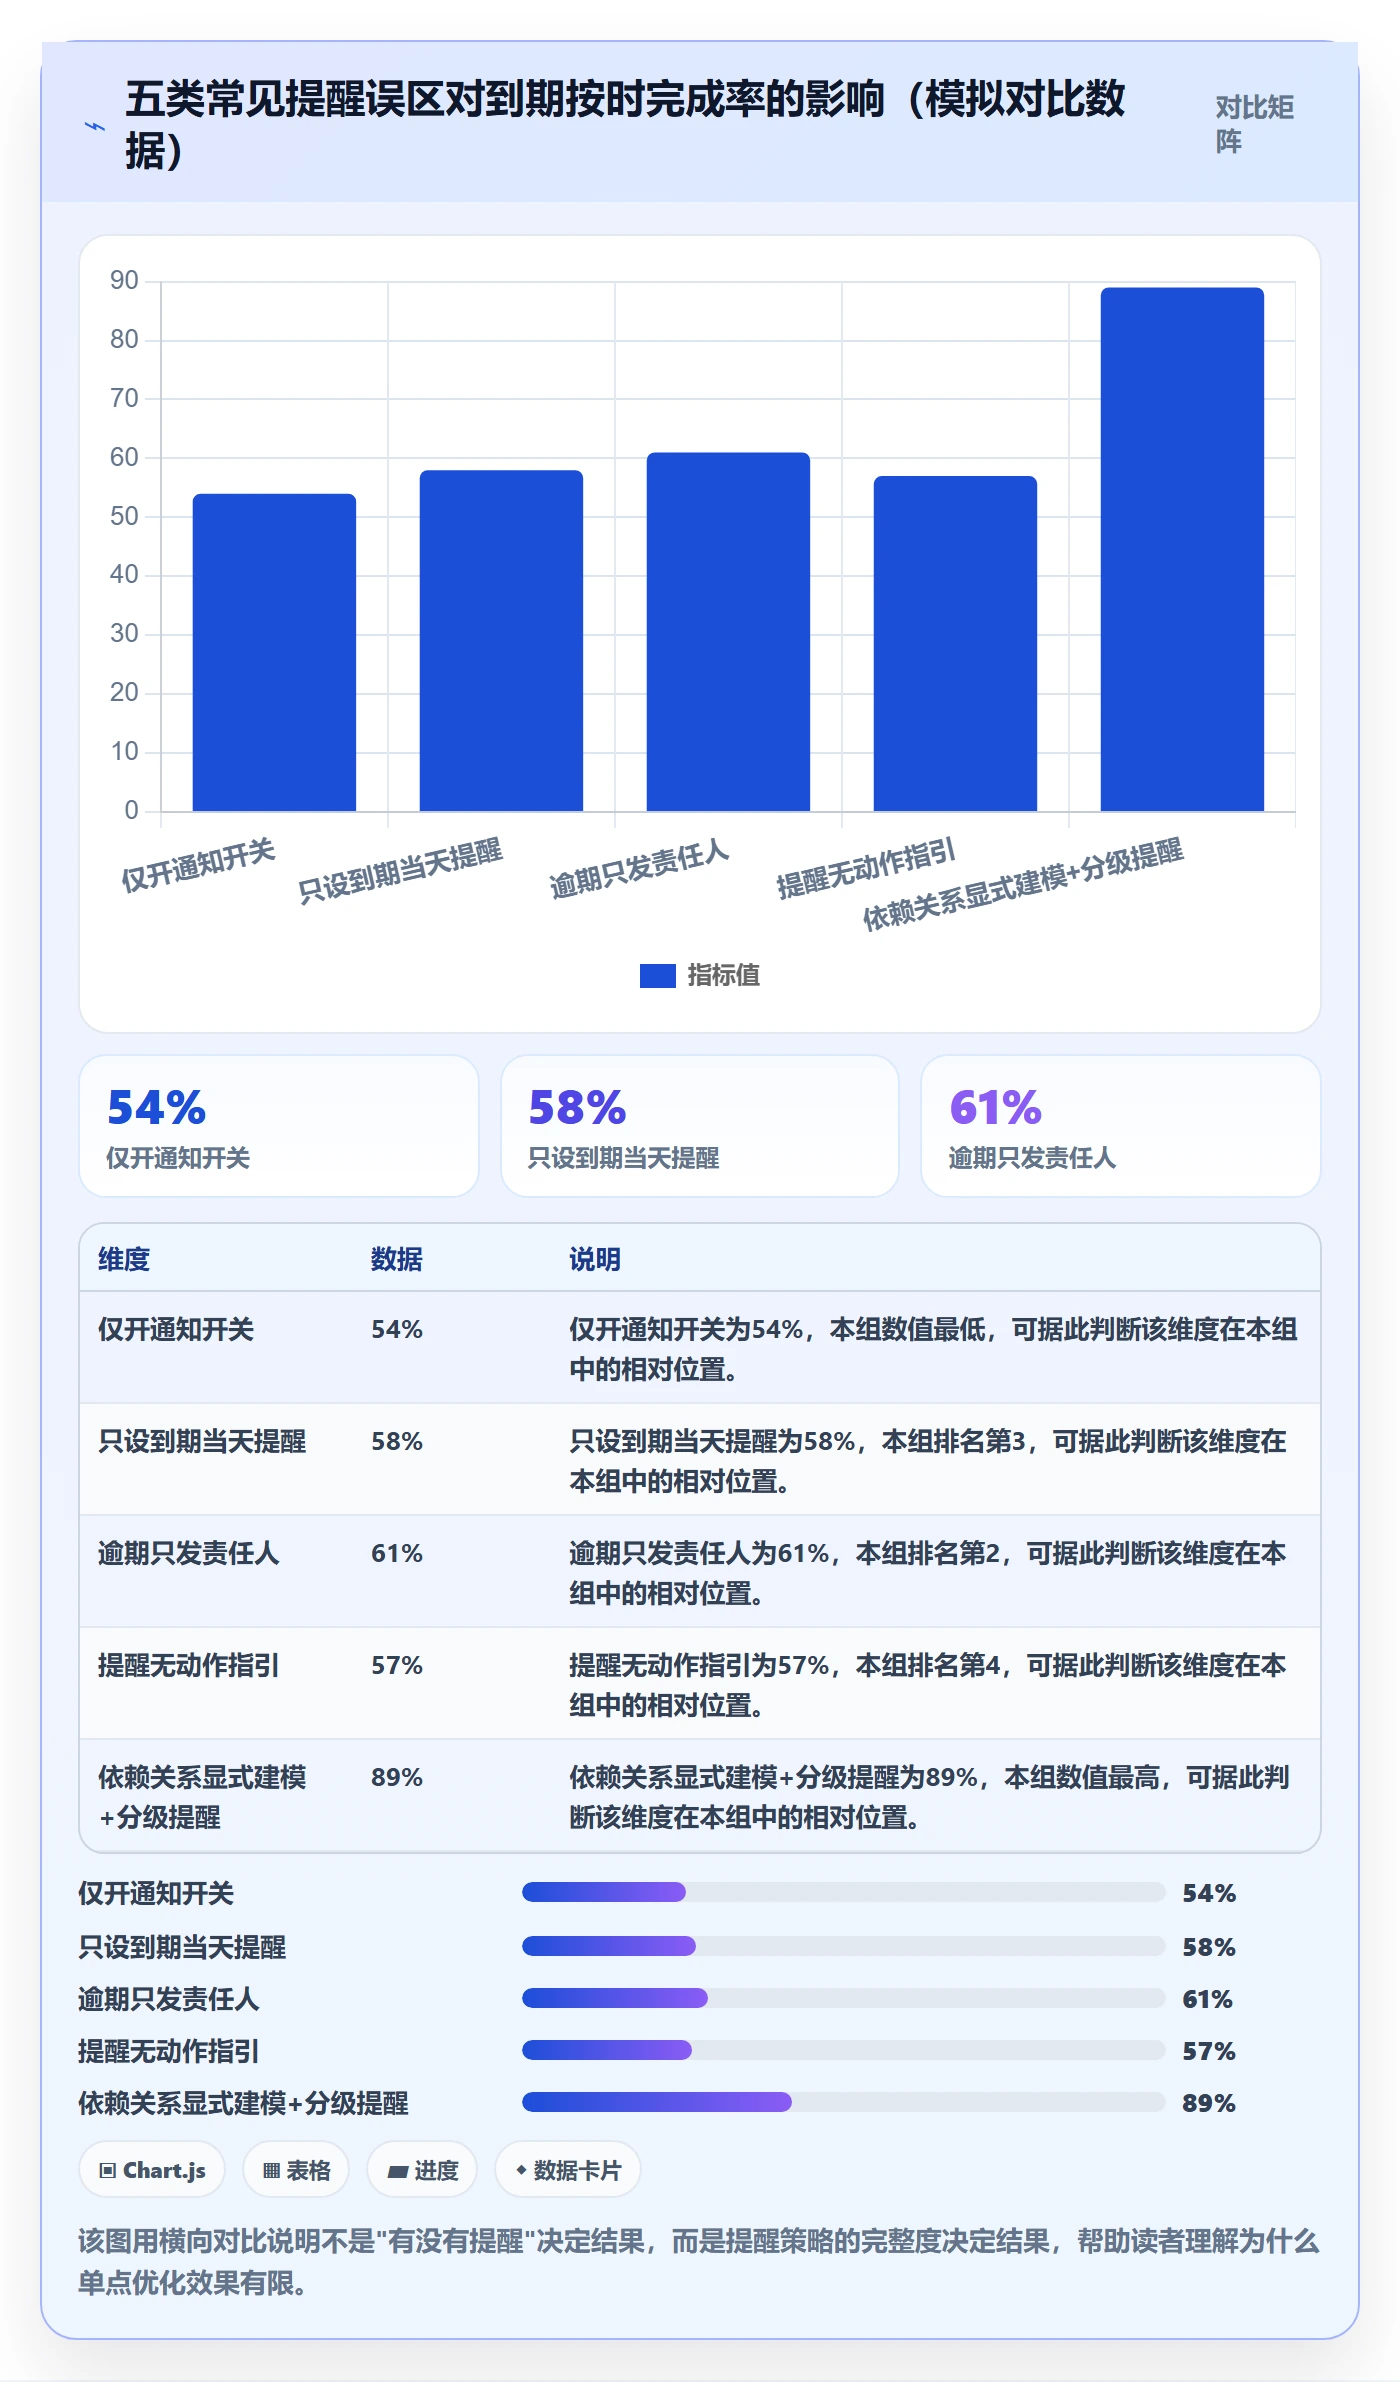Click the grid icon in 表格 chip
The image size is (1400, 2382).
click(x=271, y=2171)
